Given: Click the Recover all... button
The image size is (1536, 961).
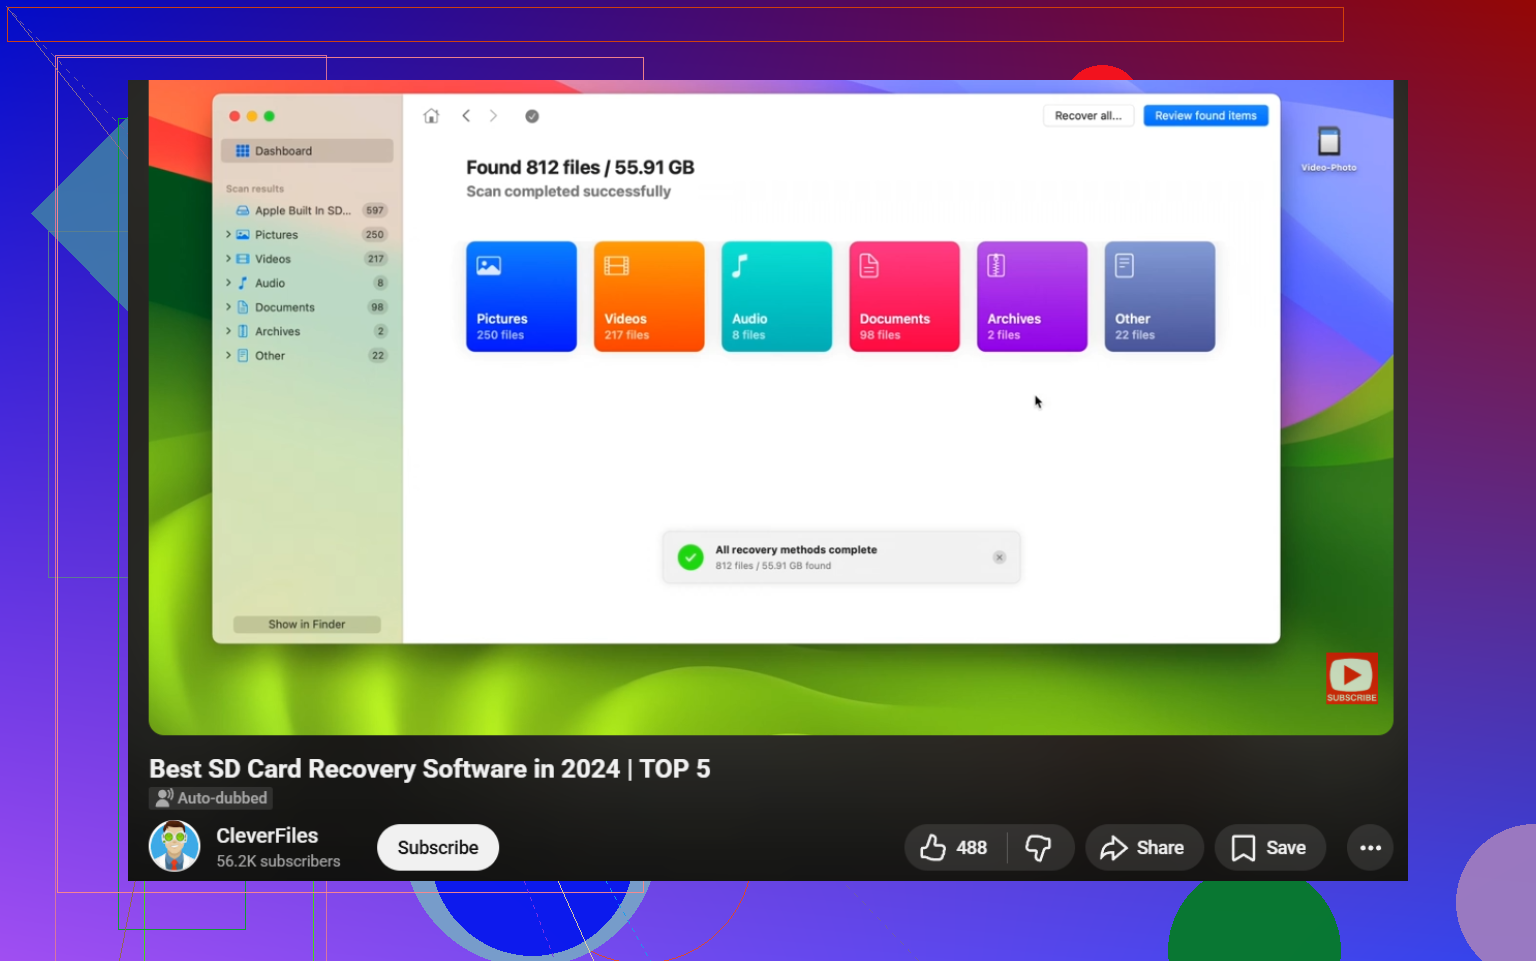Looking at the screenshot, I should tap(1088, 116).
